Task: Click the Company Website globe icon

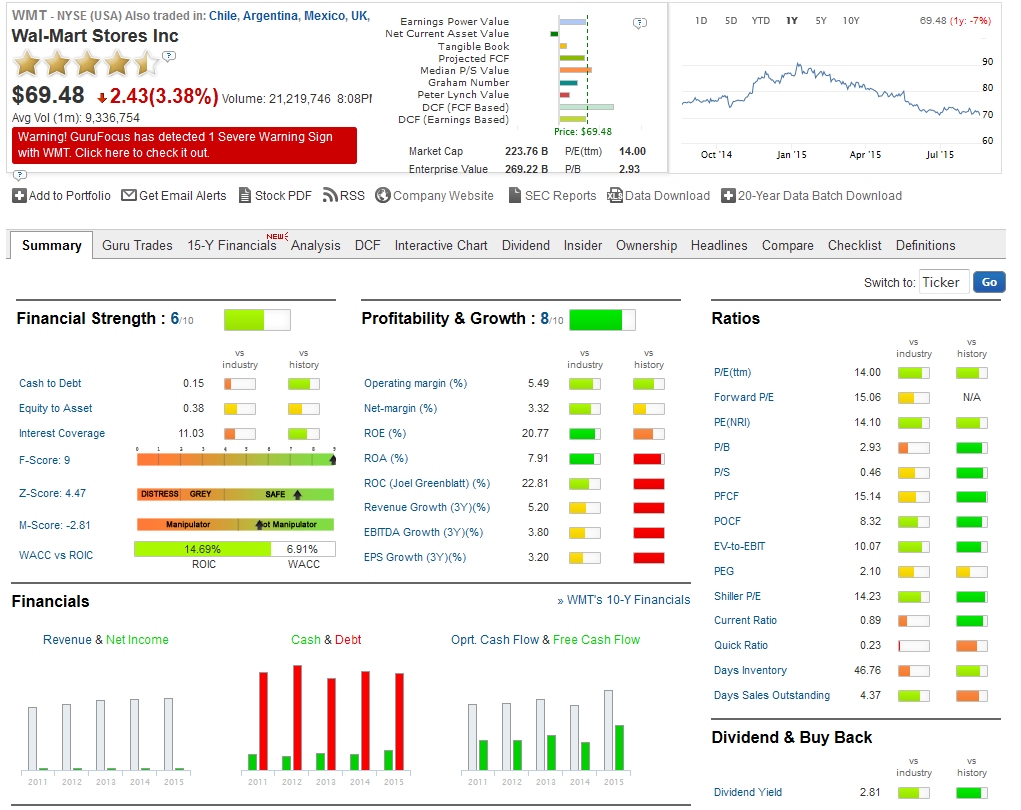Action: (383, 195)
